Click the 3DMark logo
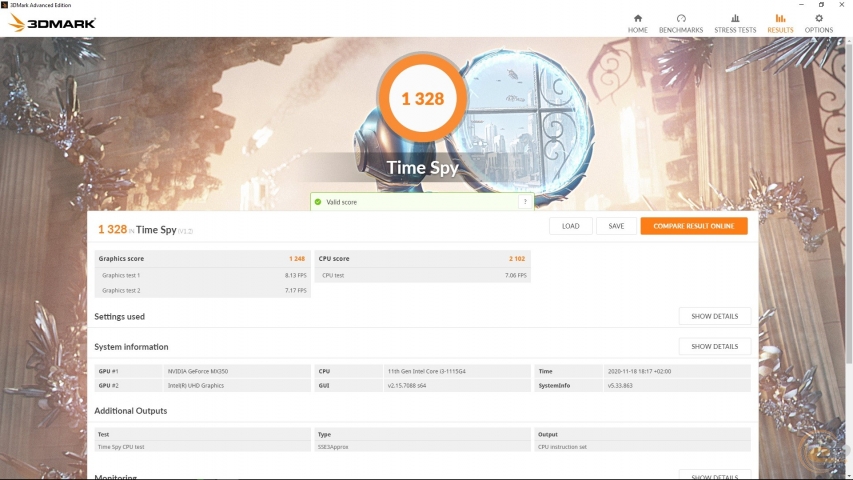Image resolution: width=853 pixels, height=480 pixels. [52, 23]
